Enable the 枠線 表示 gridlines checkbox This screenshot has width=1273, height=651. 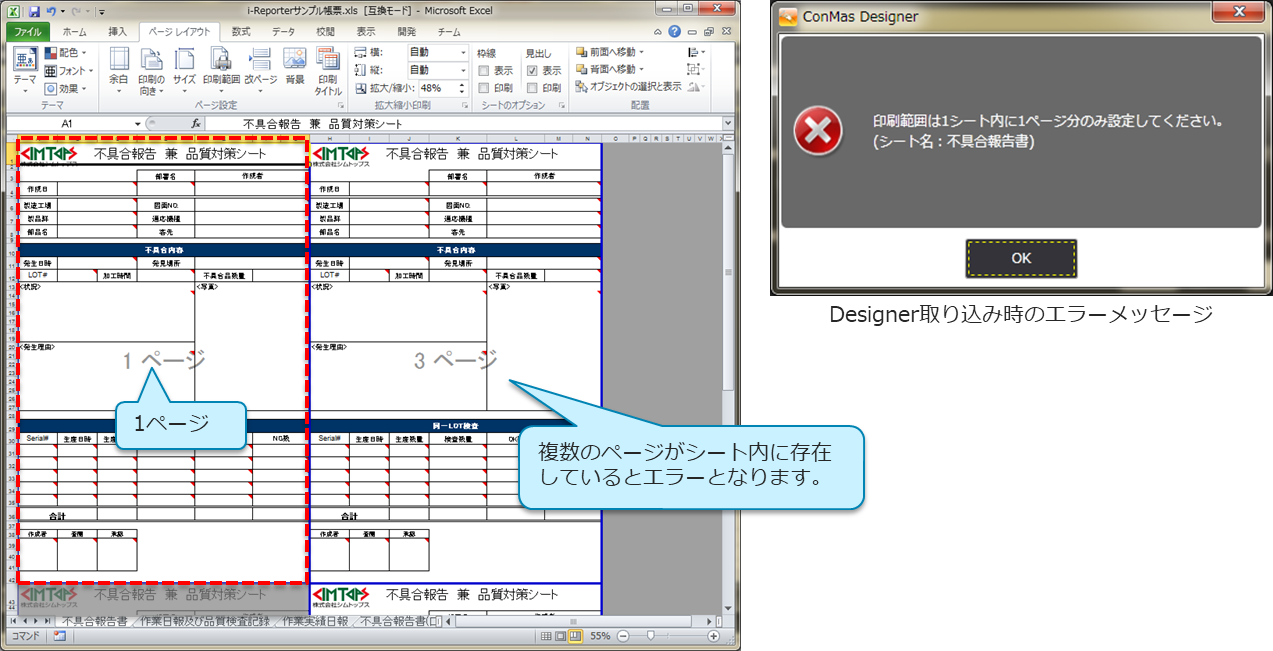[484, 71]
